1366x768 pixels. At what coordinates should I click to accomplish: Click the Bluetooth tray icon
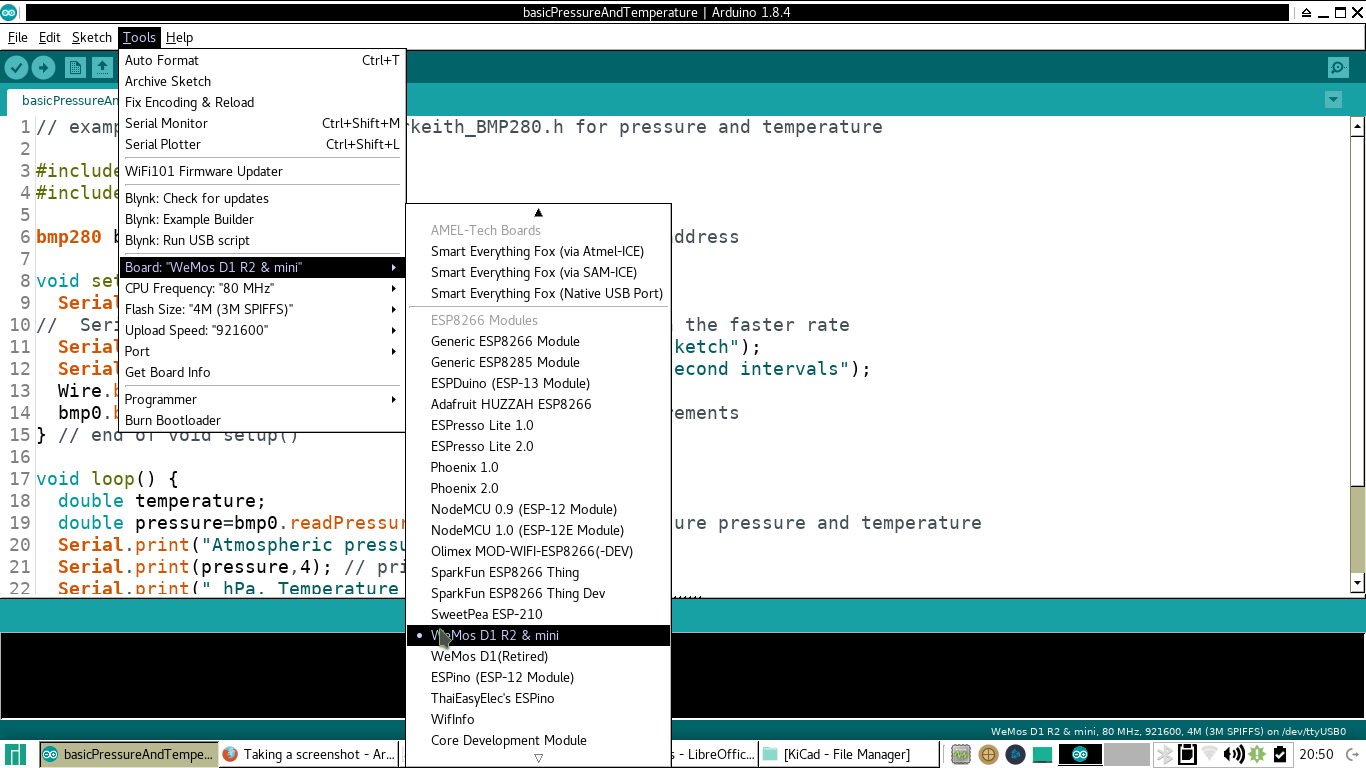tap(1164, 754)
